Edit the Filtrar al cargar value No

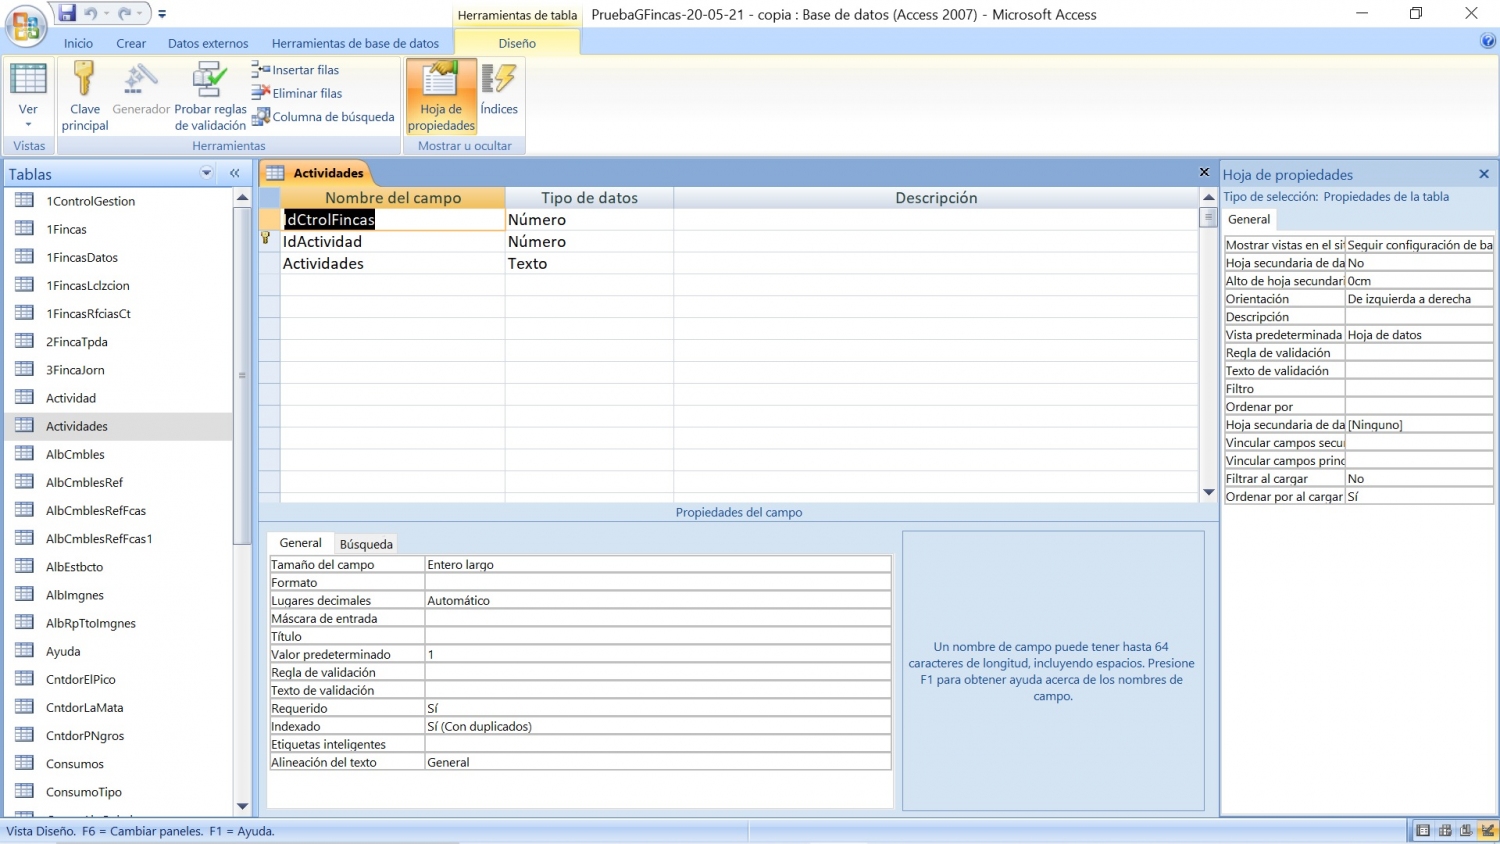1419,479
